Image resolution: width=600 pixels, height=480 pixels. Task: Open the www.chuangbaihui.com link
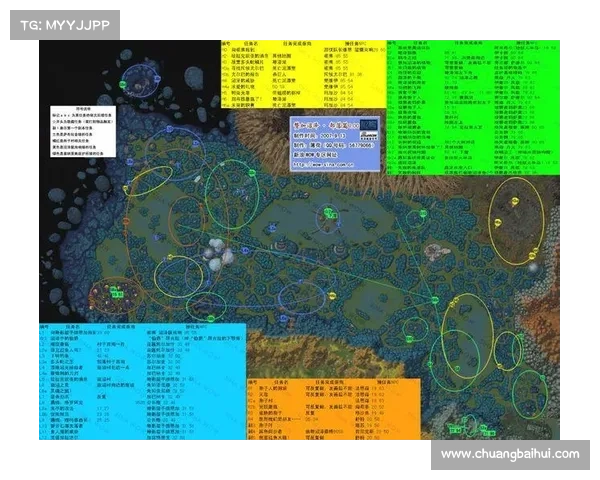tap(510, 454)
